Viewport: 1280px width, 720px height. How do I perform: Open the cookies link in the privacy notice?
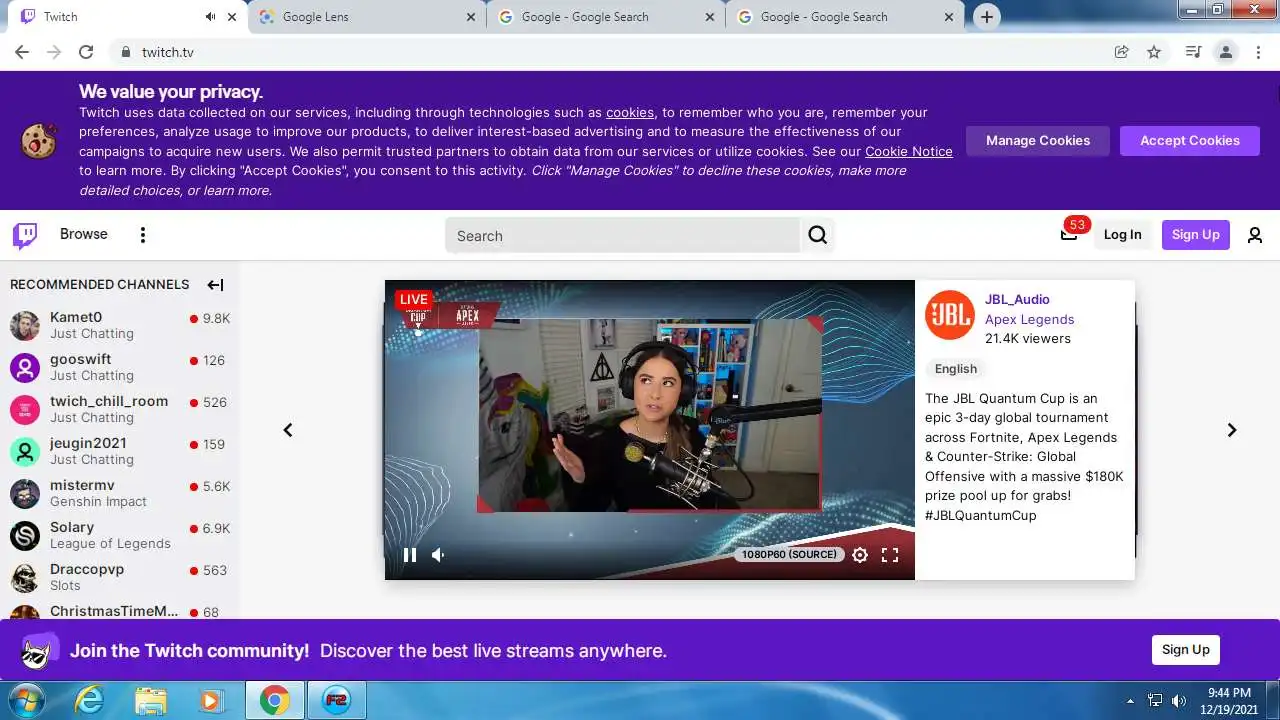point(630,113)
